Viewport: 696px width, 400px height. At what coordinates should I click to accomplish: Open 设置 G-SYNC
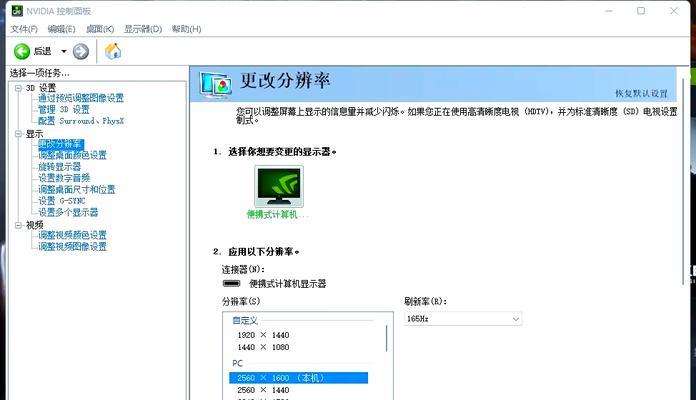(62, 201)
